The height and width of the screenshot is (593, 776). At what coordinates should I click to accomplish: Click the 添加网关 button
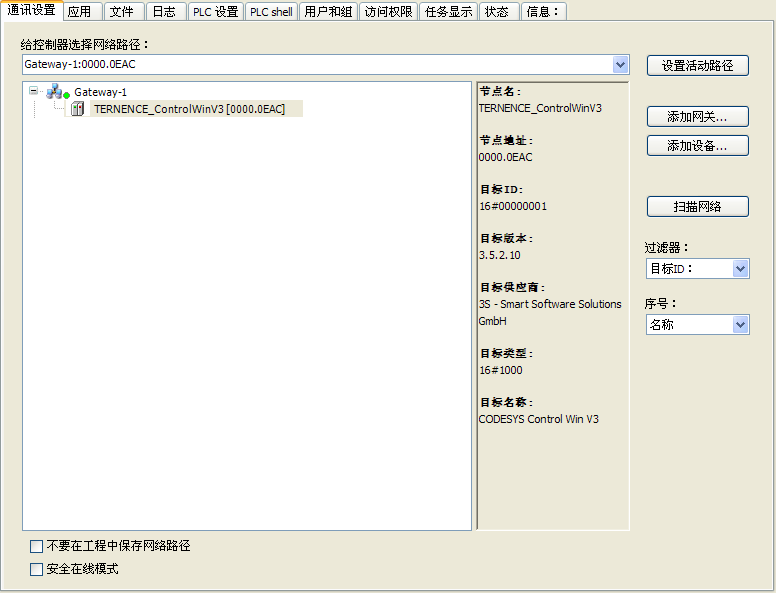tap(698, 117)
